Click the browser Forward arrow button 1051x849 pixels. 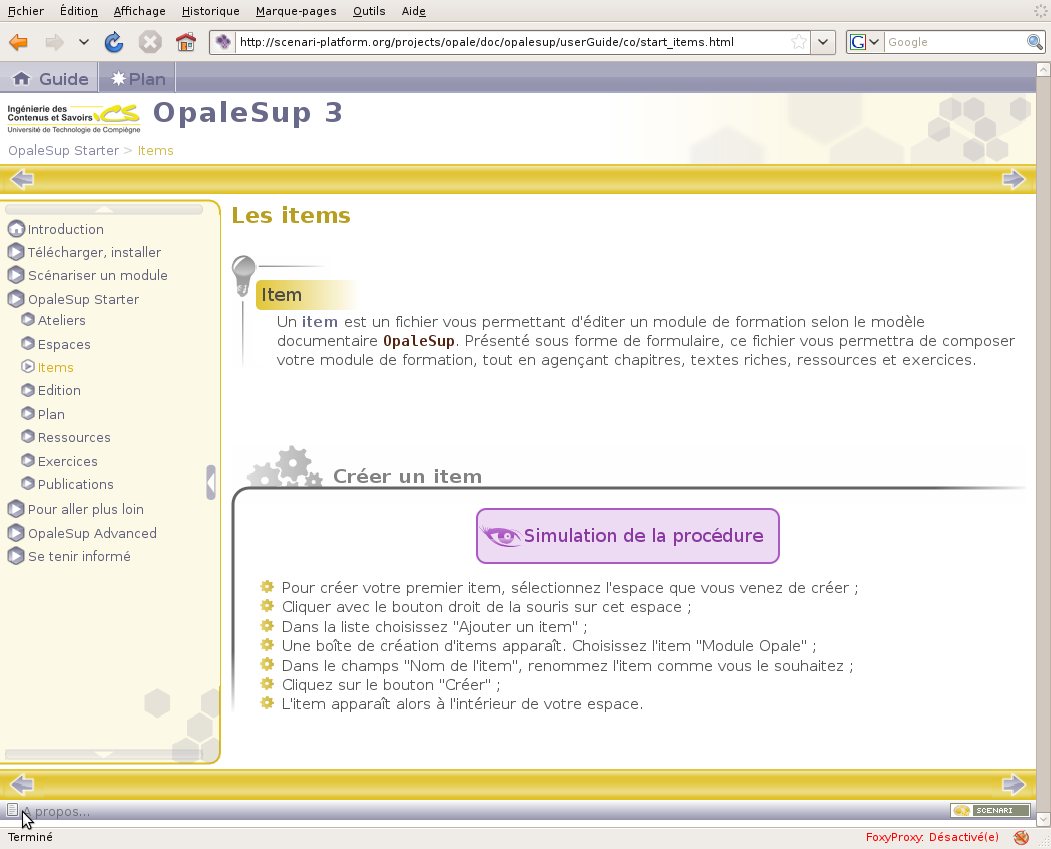(54, 42)
